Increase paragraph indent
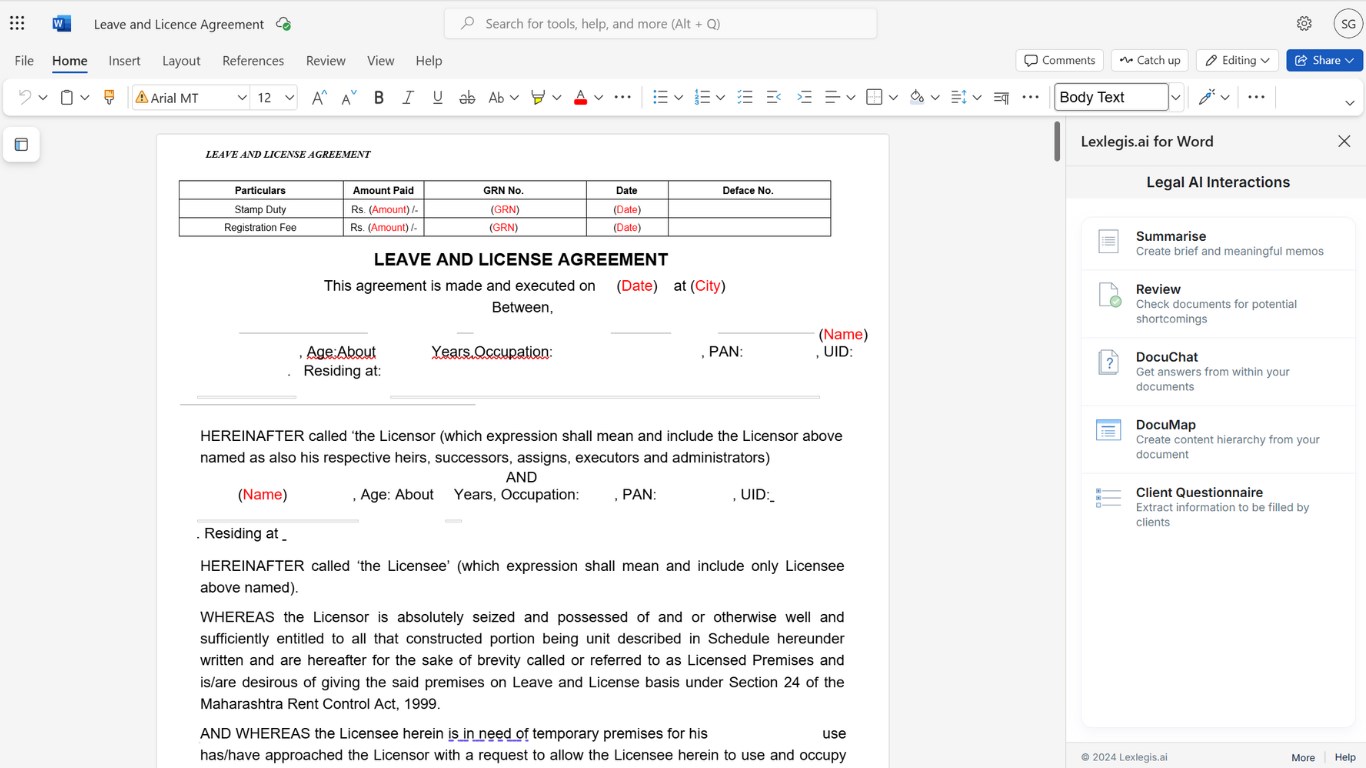The height and width of the screenshot is (768, 1366). (804, 97)
